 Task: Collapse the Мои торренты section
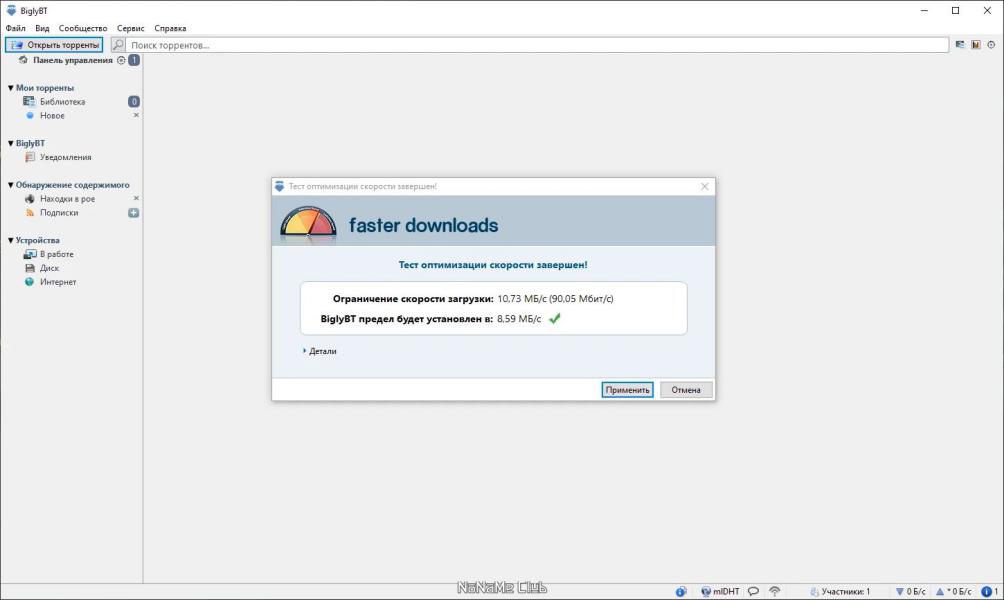pos(10,88)
